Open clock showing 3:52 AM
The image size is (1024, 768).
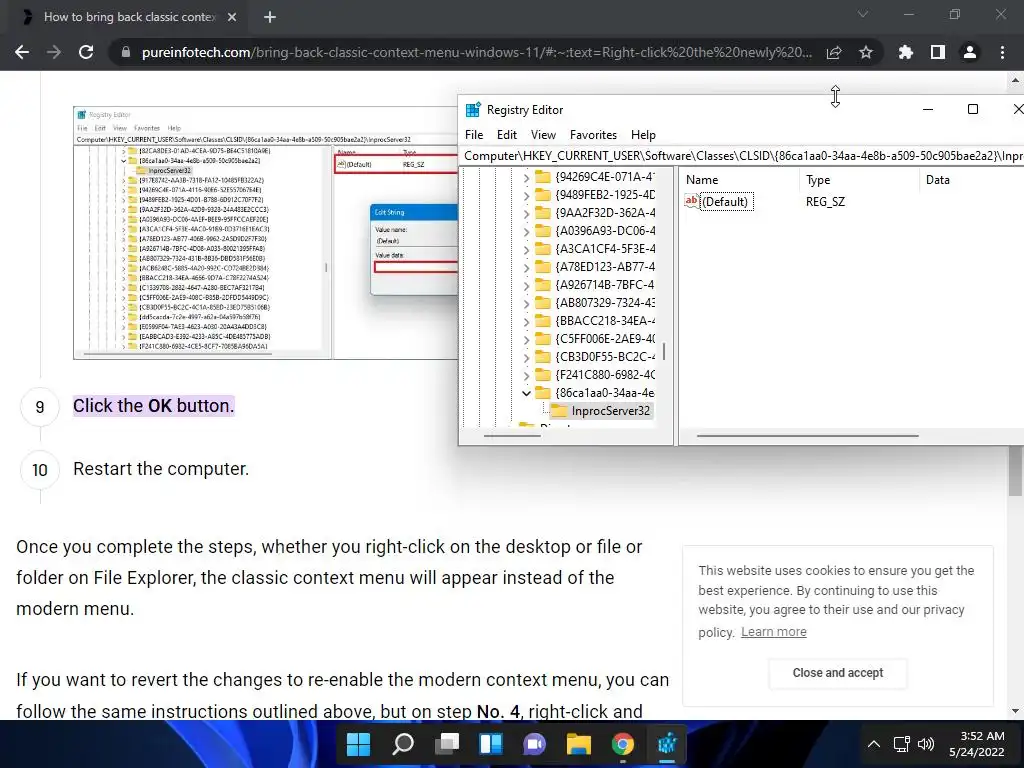[x=977, y=744]
